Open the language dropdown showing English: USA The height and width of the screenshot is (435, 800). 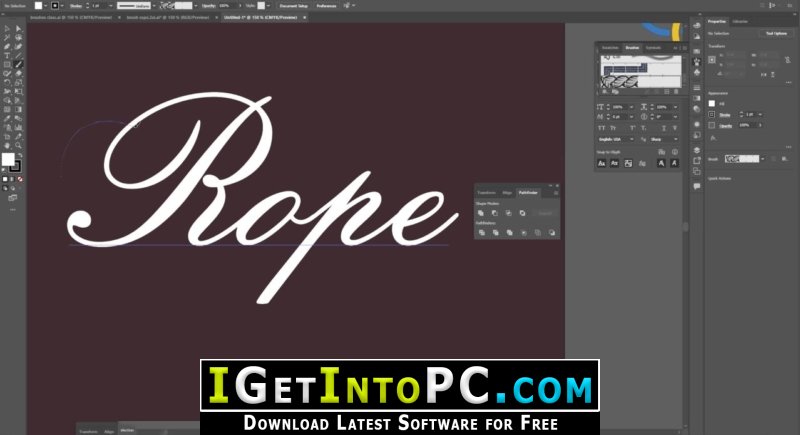pos(616,139)
